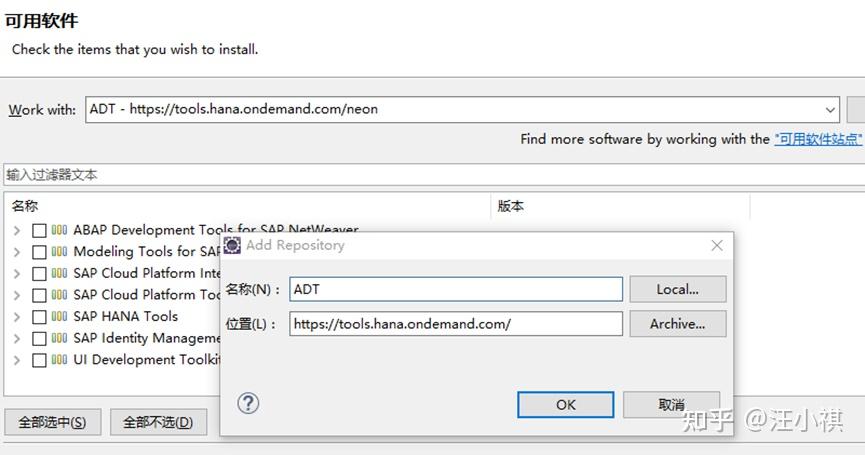Click the Eclipse icon in Add Repository title
Screen dimensions: 865x455
coord(232,245)
